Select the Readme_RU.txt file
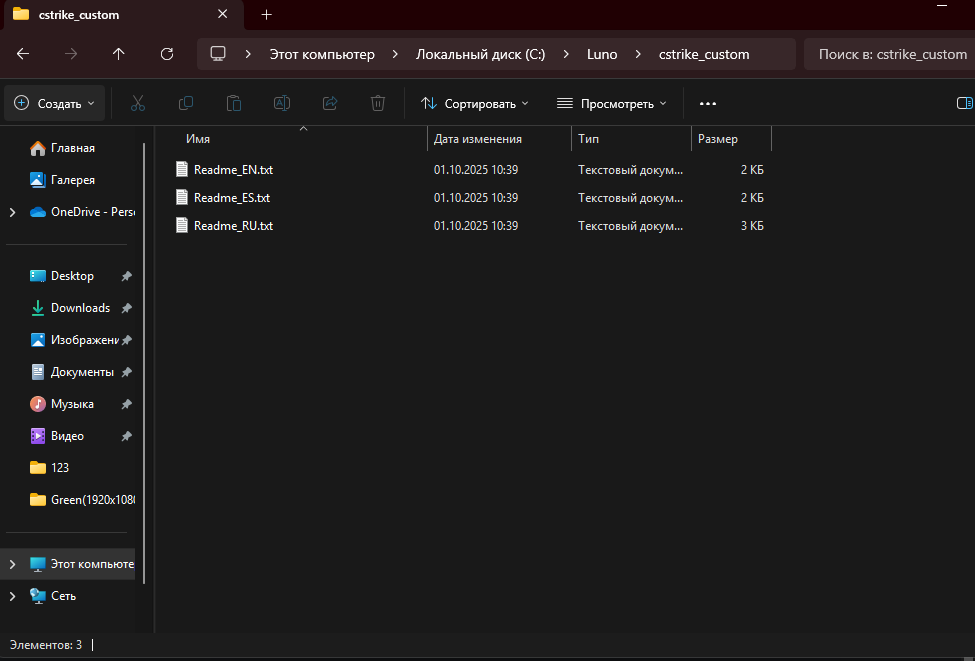The image size is (975, 661). (233, 226)
